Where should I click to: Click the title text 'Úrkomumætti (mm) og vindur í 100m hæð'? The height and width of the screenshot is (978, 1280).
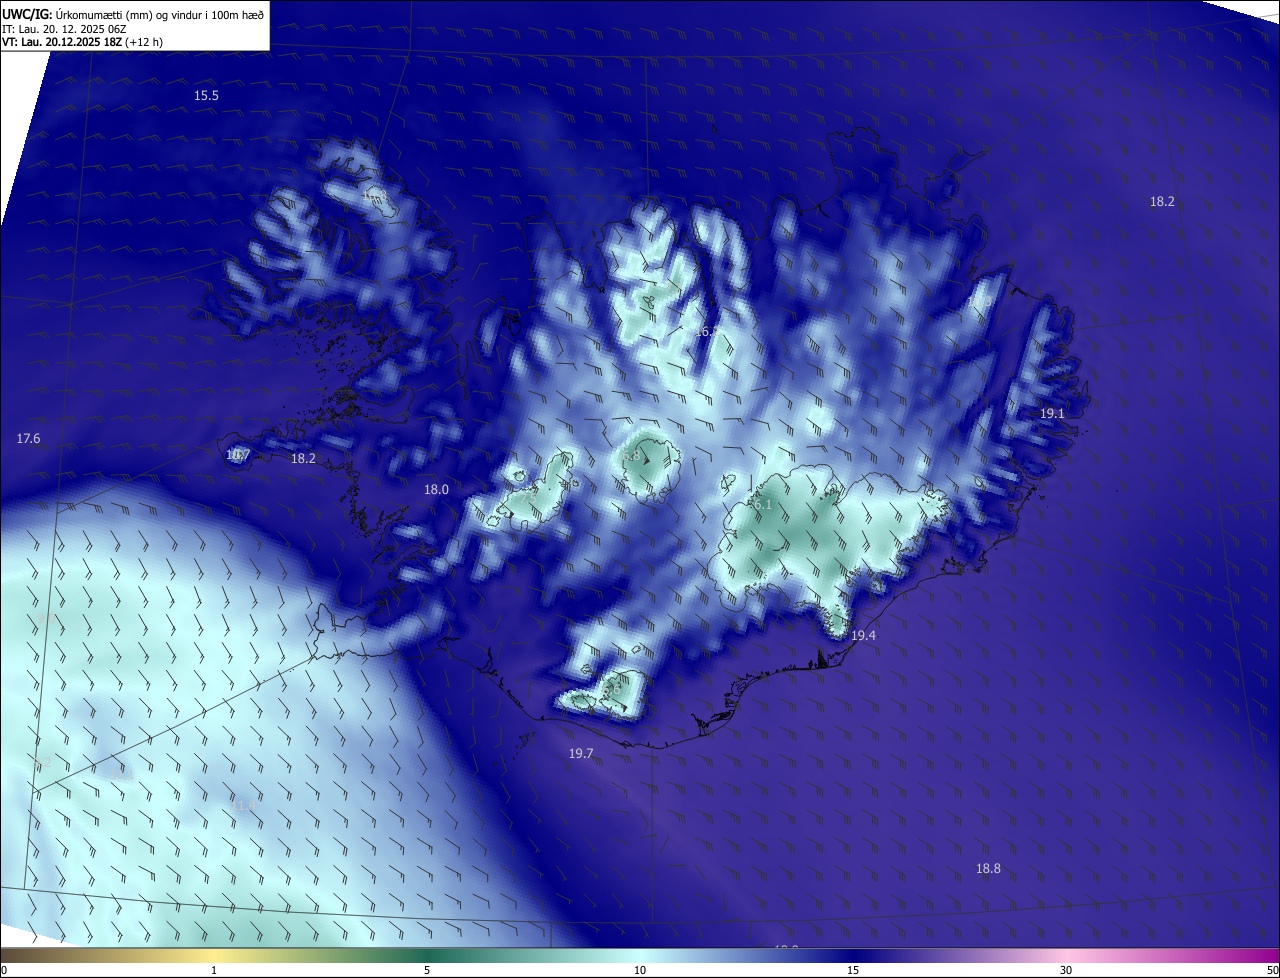pos(160,14)
